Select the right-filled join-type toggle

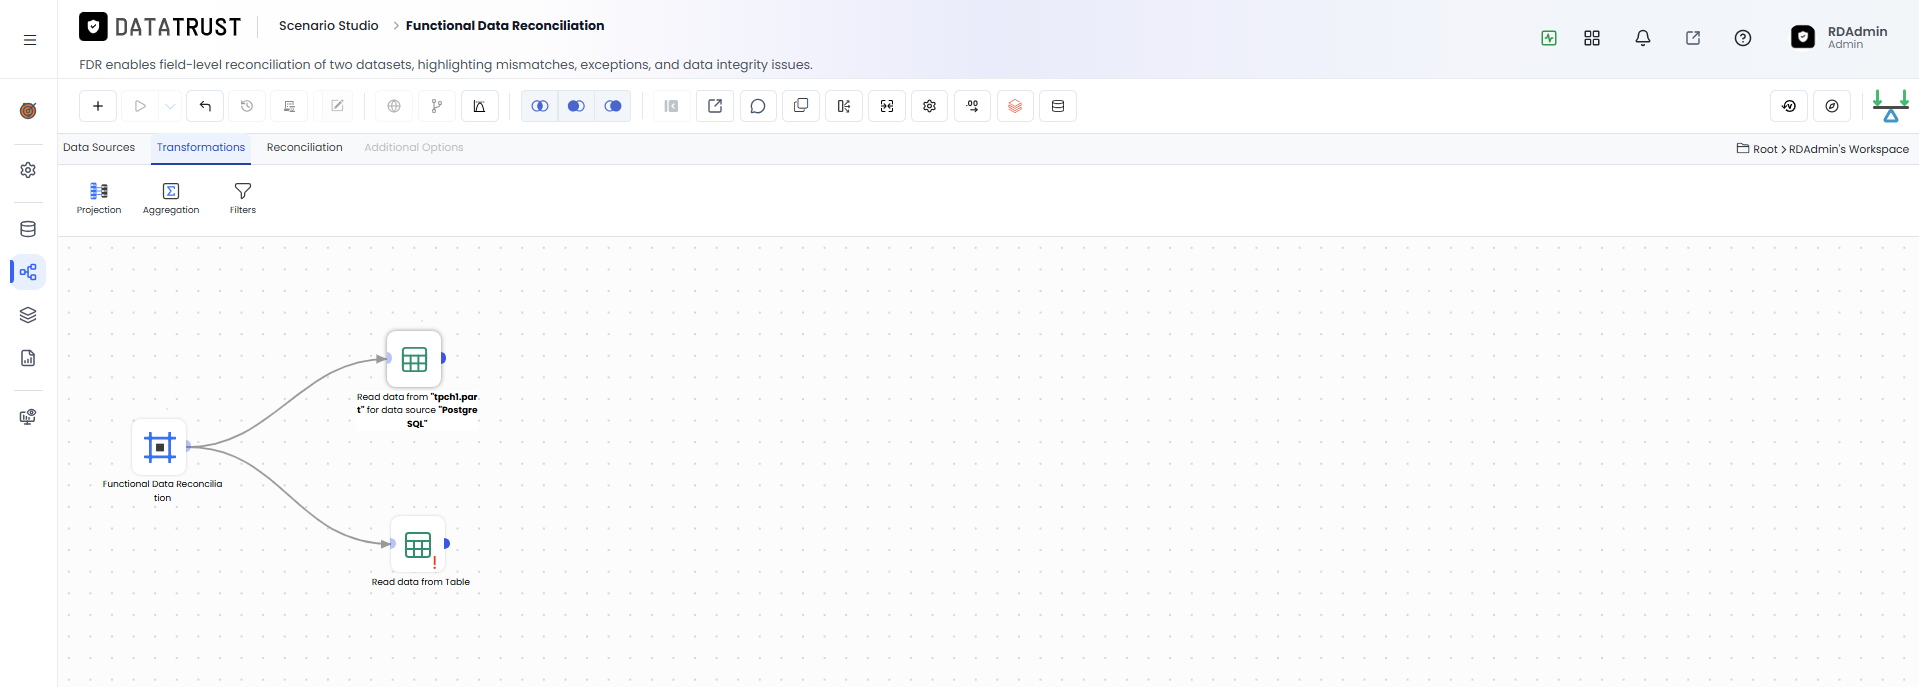[x=613, y=106]
